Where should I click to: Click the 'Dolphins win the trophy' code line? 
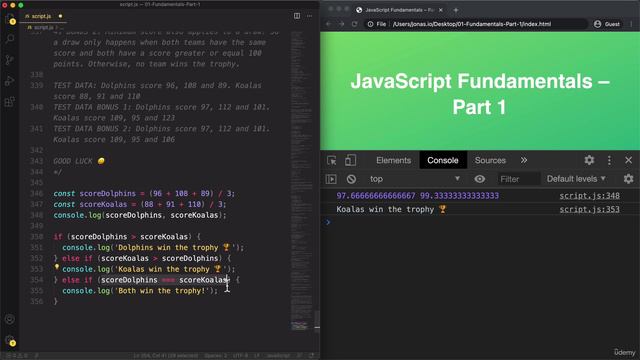(153, 247)
